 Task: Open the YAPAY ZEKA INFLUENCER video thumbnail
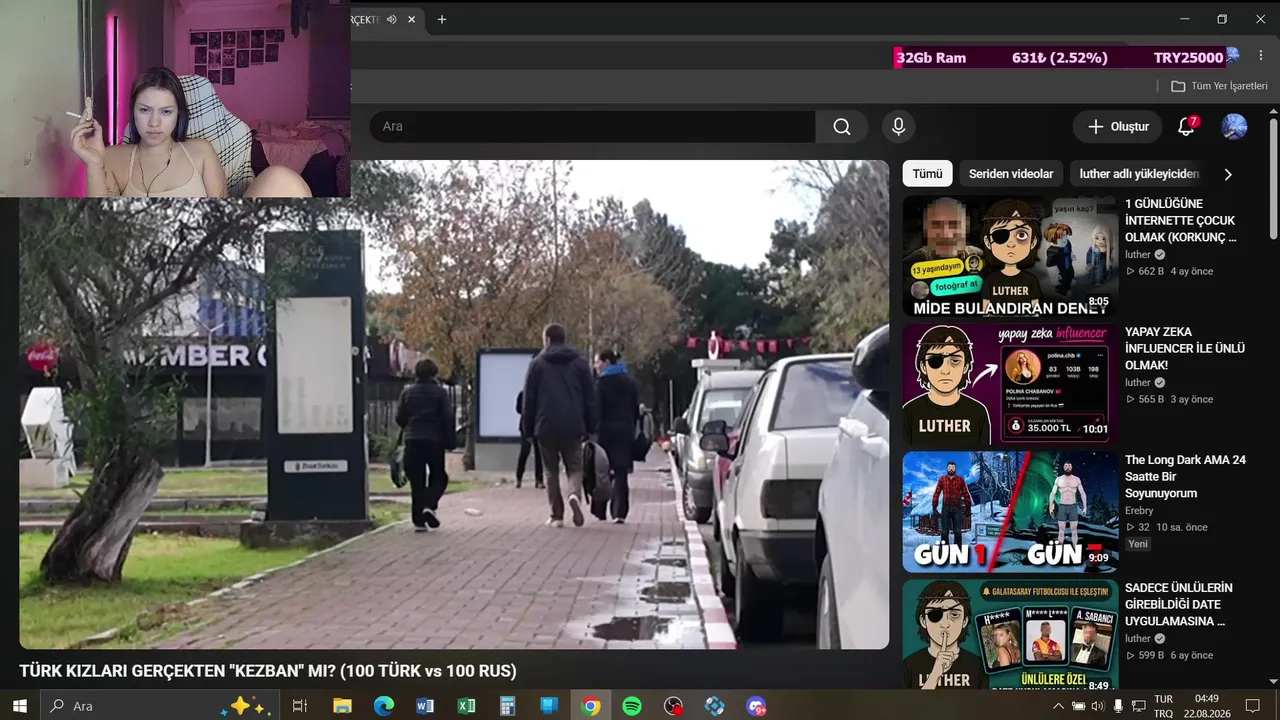(1010, 384)
